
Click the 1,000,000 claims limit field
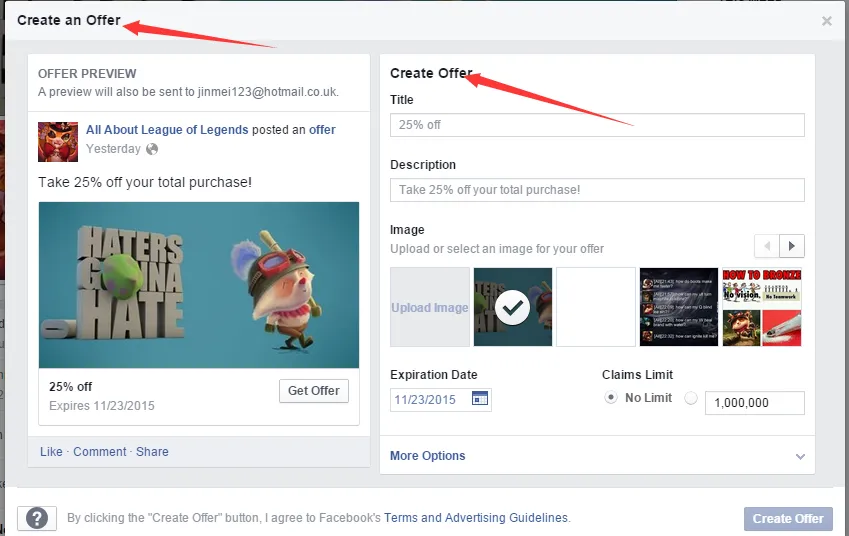coord(755,403)
